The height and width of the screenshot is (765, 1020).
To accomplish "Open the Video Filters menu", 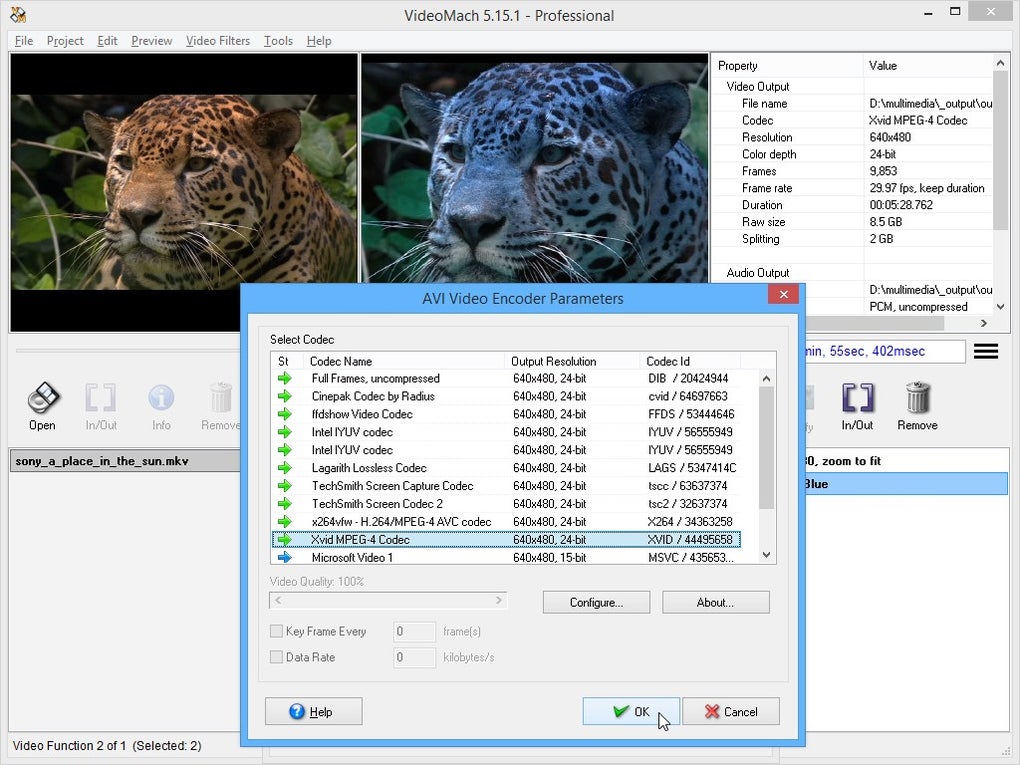I will coord(219,41).
